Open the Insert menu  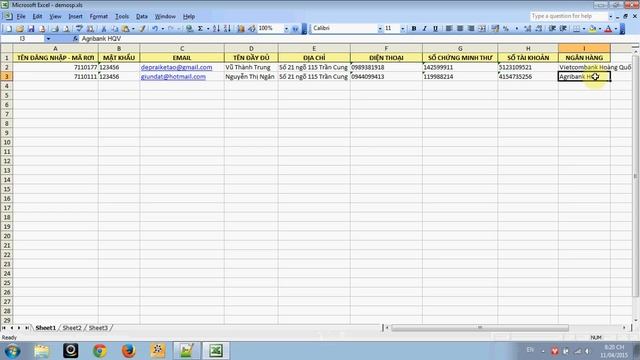coord(75,16)
